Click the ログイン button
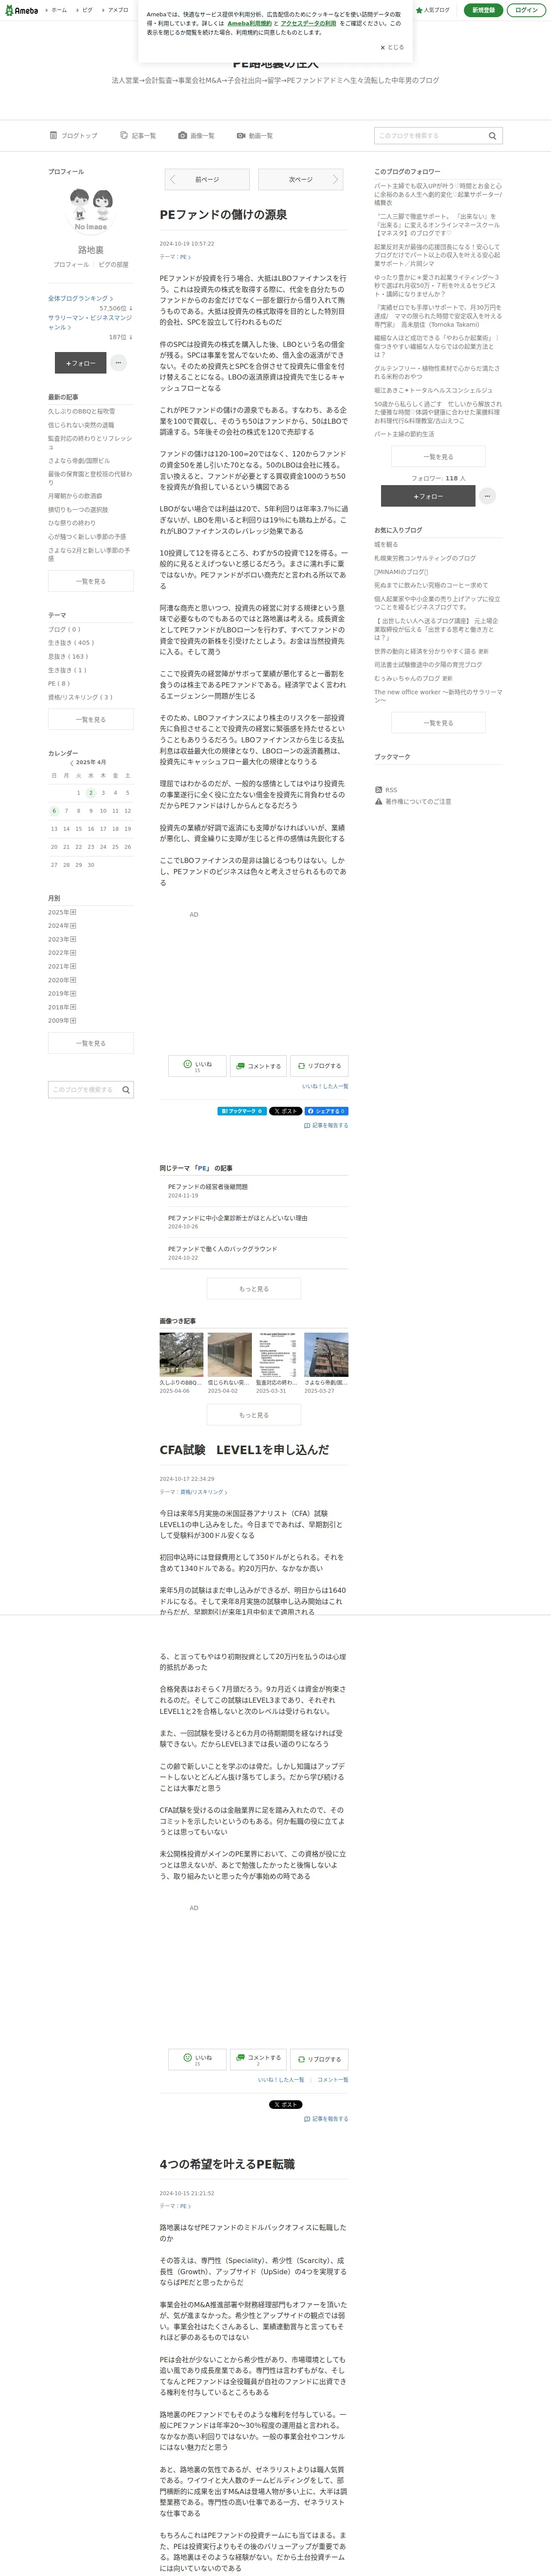 526,10
